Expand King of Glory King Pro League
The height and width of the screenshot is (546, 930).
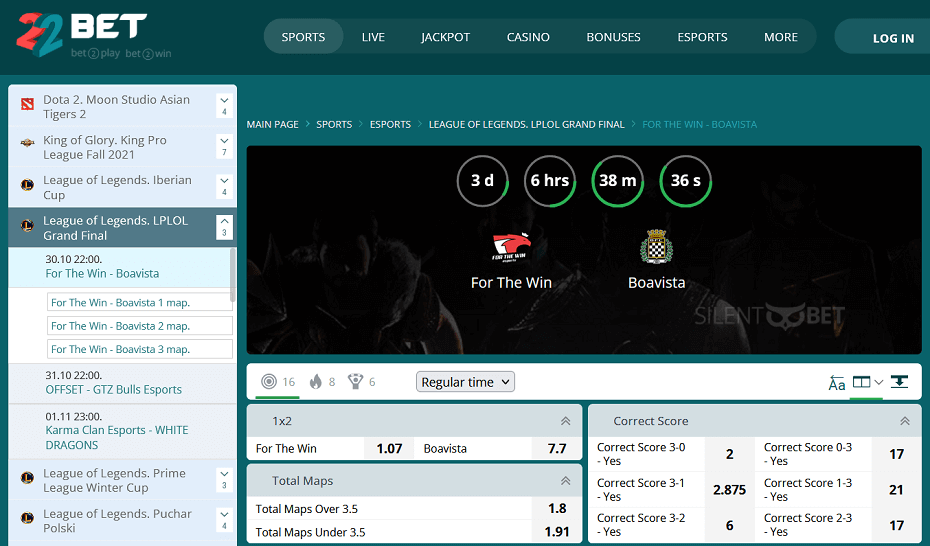(224, 146)
